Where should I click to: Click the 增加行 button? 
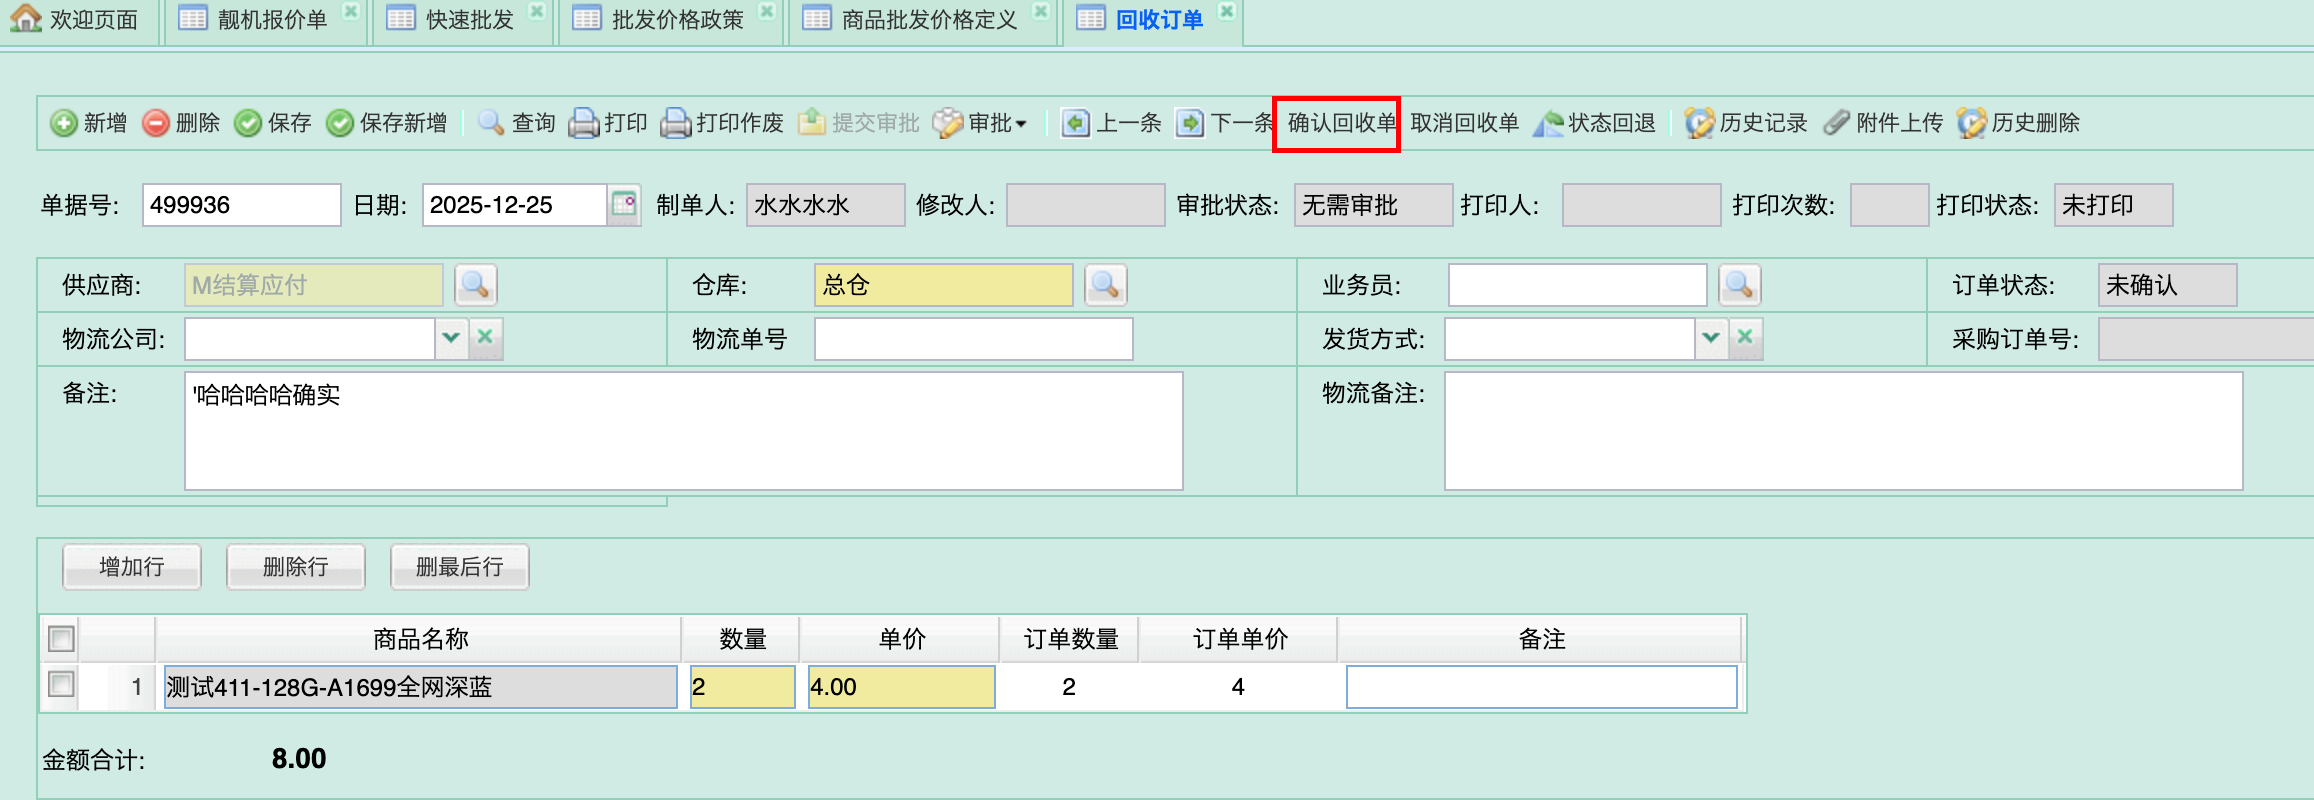(132, 567)
